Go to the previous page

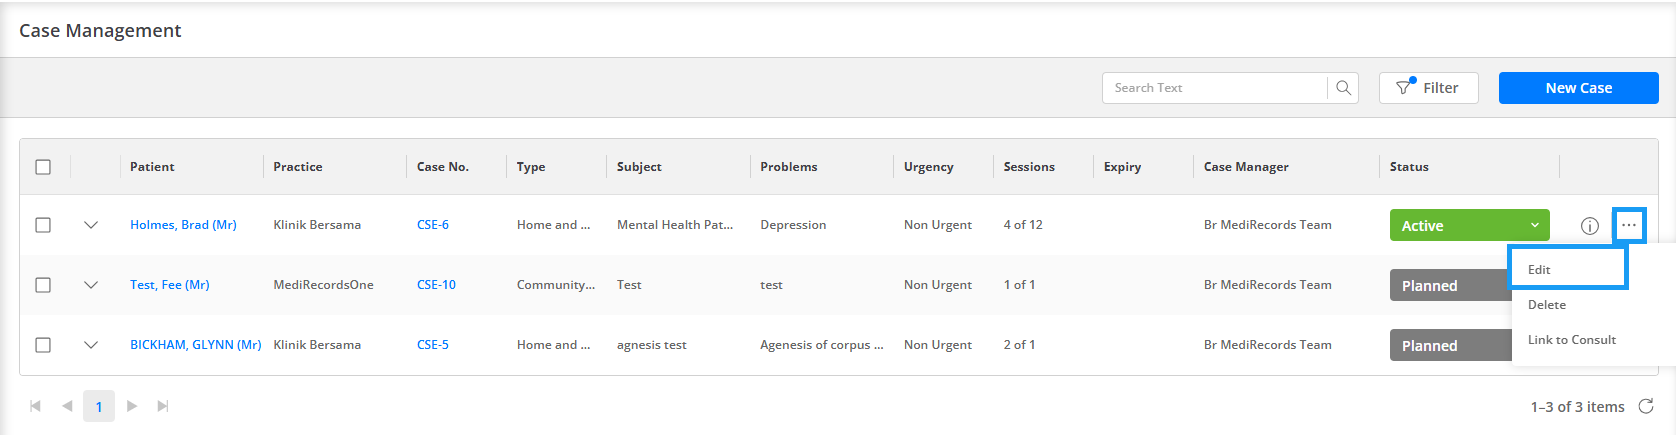tap(67, 406)
